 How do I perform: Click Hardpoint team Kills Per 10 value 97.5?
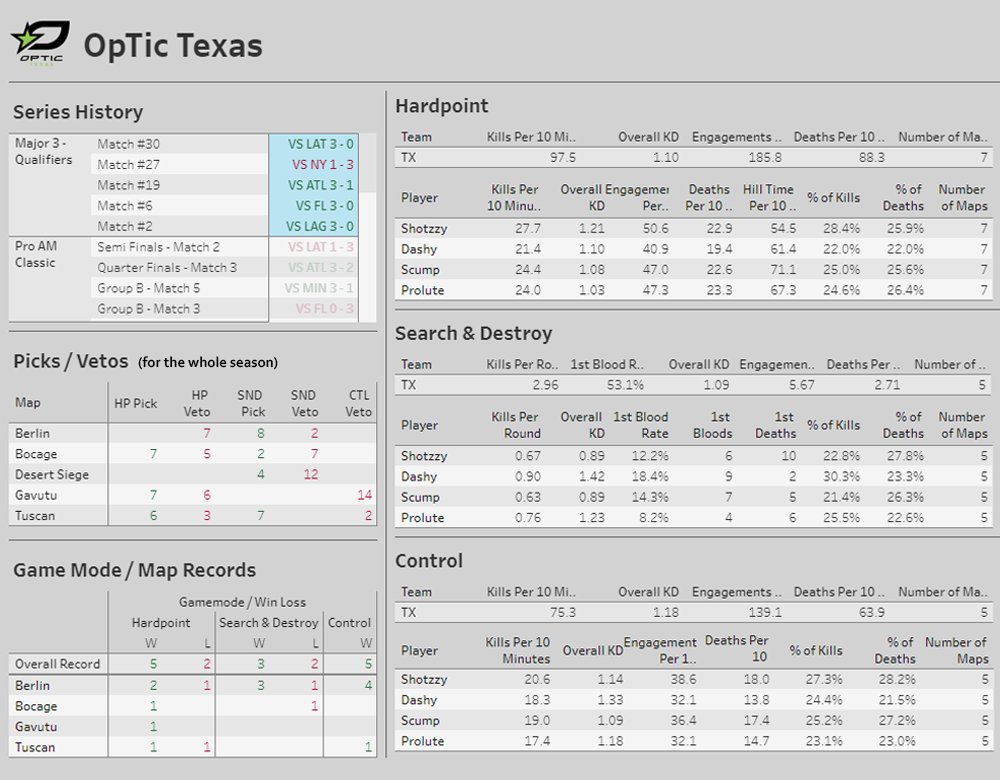tap(562, 158)
